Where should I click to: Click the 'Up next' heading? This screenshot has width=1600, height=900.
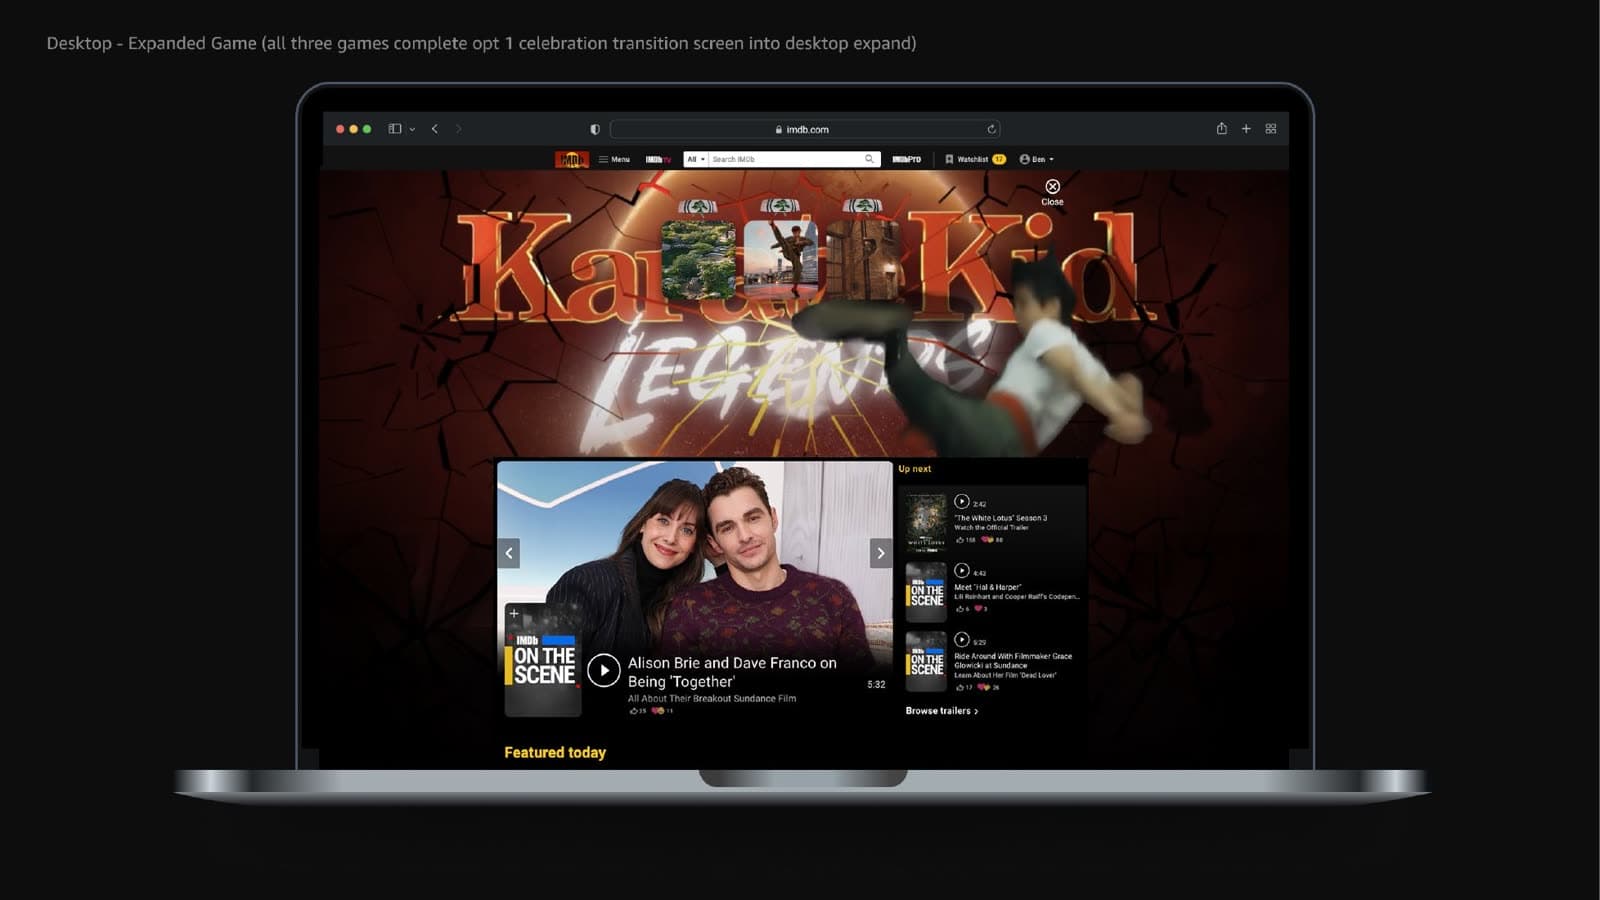[915, 469]
